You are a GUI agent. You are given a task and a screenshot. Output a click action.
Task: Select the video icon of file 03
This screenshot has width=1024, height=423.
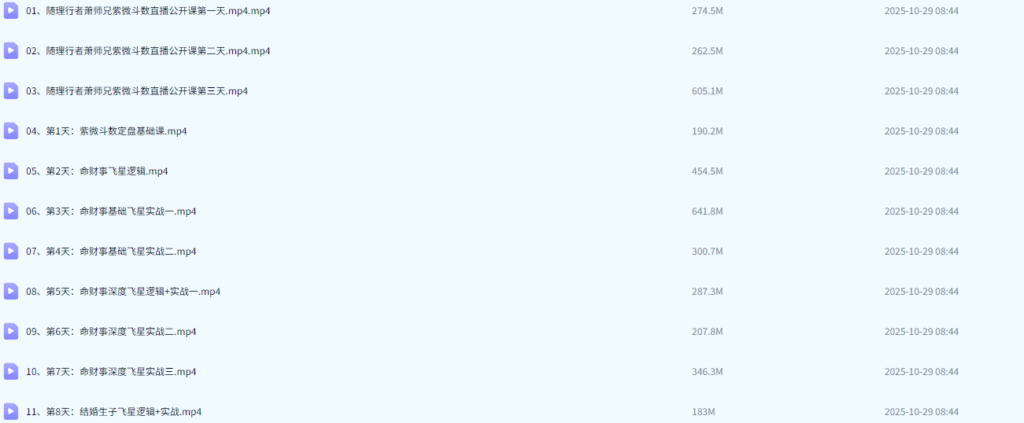10,91
